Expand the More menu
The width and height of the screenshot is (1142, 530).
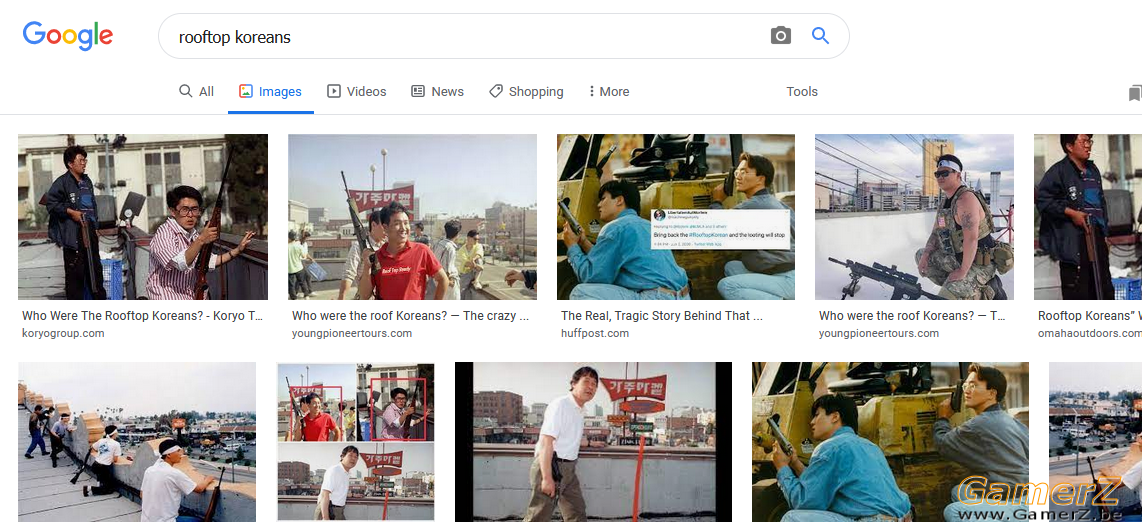coord(609,92)
